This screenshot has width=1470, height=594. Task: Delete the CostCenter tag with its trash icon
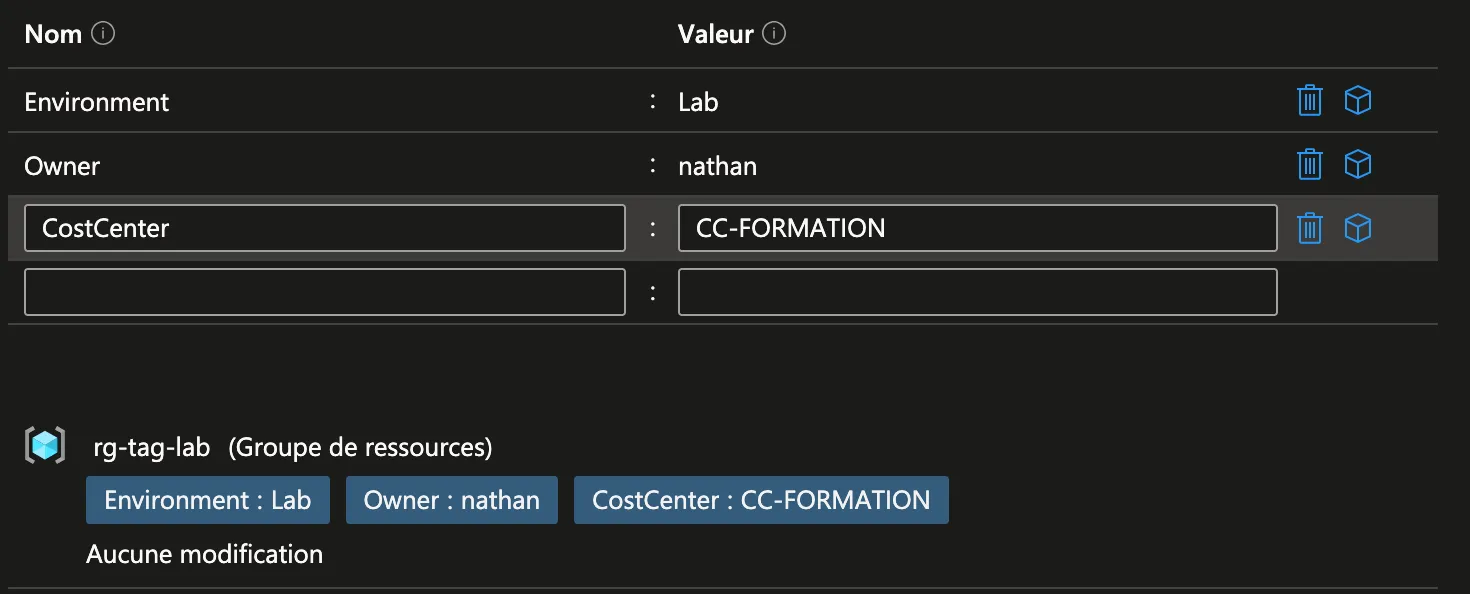[x=1309, y=228]
